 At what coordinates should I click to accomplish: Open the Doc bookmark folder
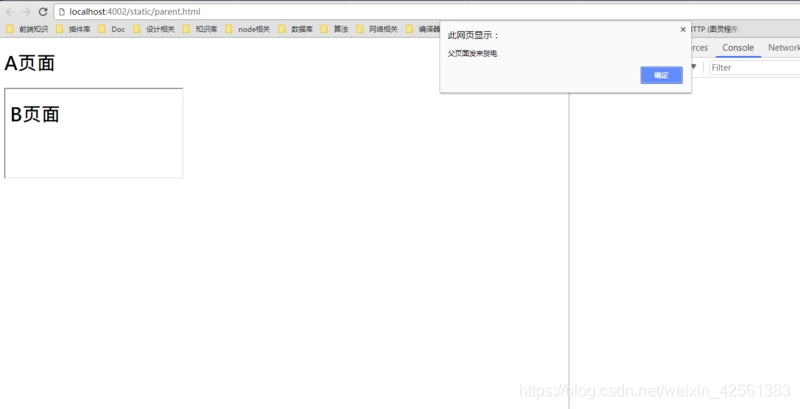pyautogui.click(x=112, y=29)
